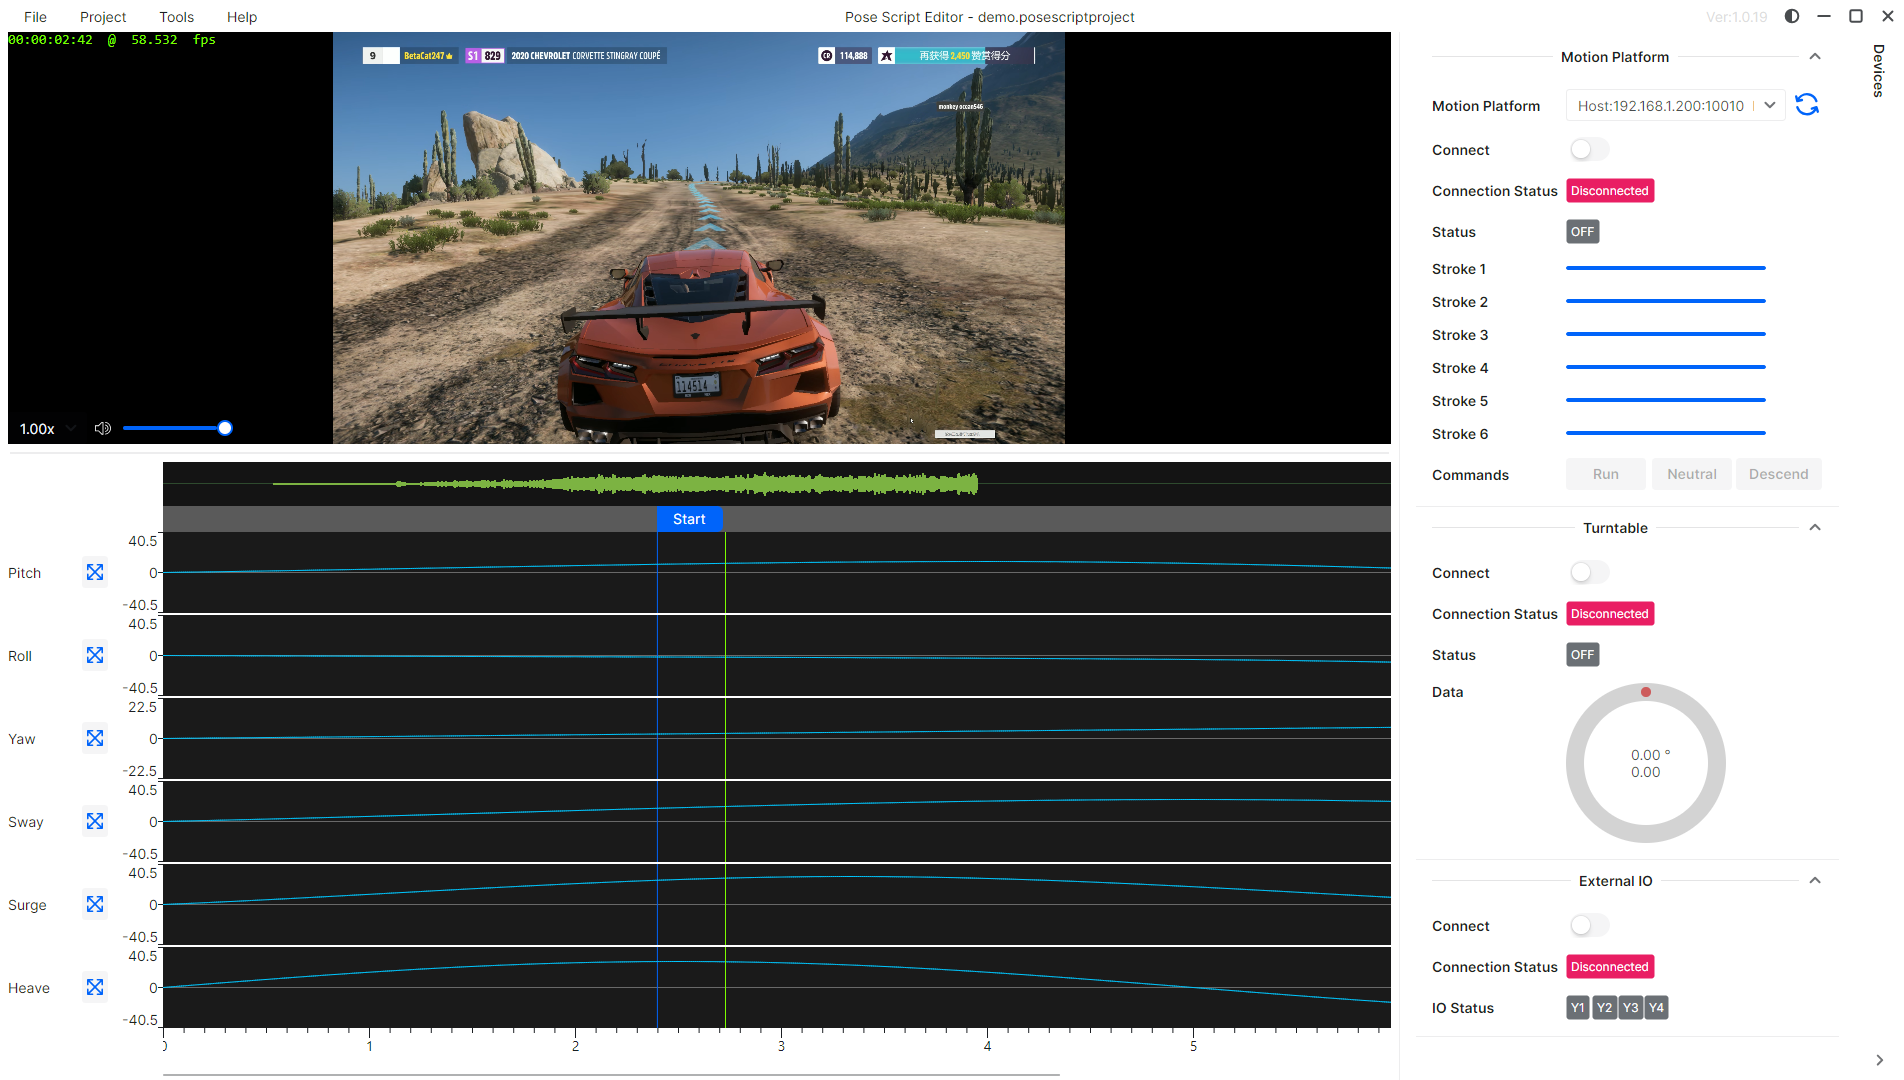Mute the video with the speaker icon

(x=102, y=428)
